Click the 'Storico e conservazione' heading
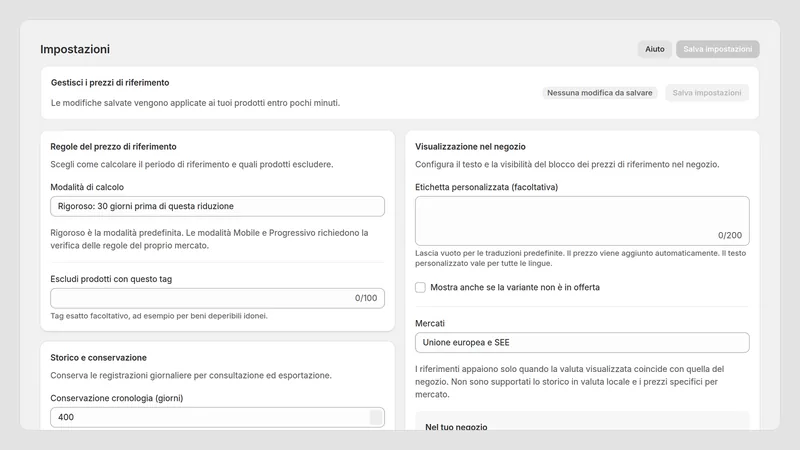Image resolution: width=800 pixels, height=450 pixels. [x=98, y=358]
